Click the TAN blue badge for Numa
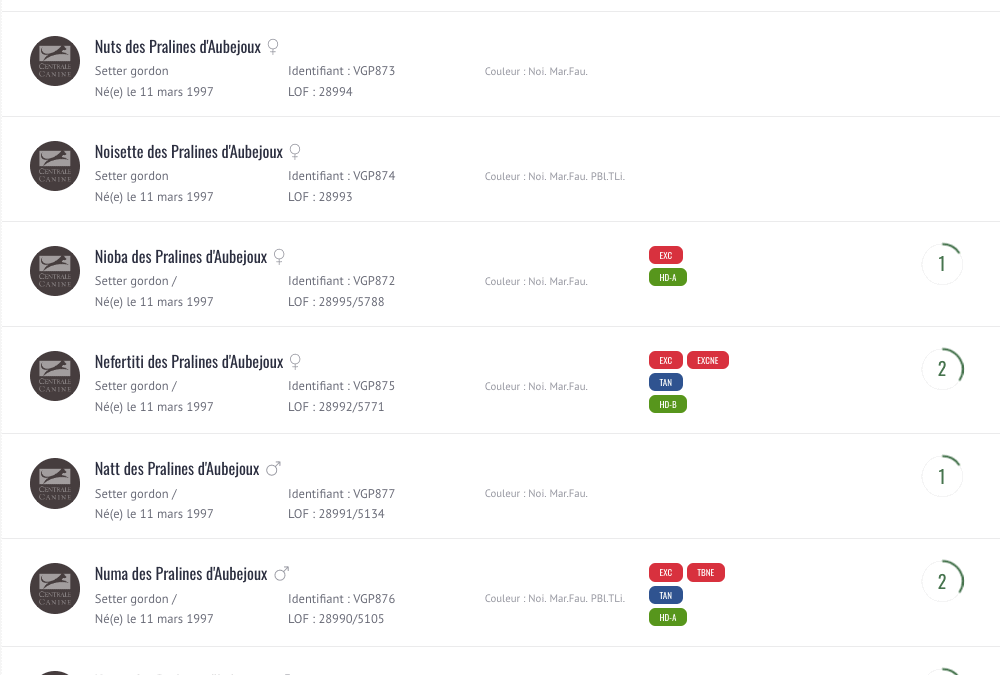 tap(666, 595)
